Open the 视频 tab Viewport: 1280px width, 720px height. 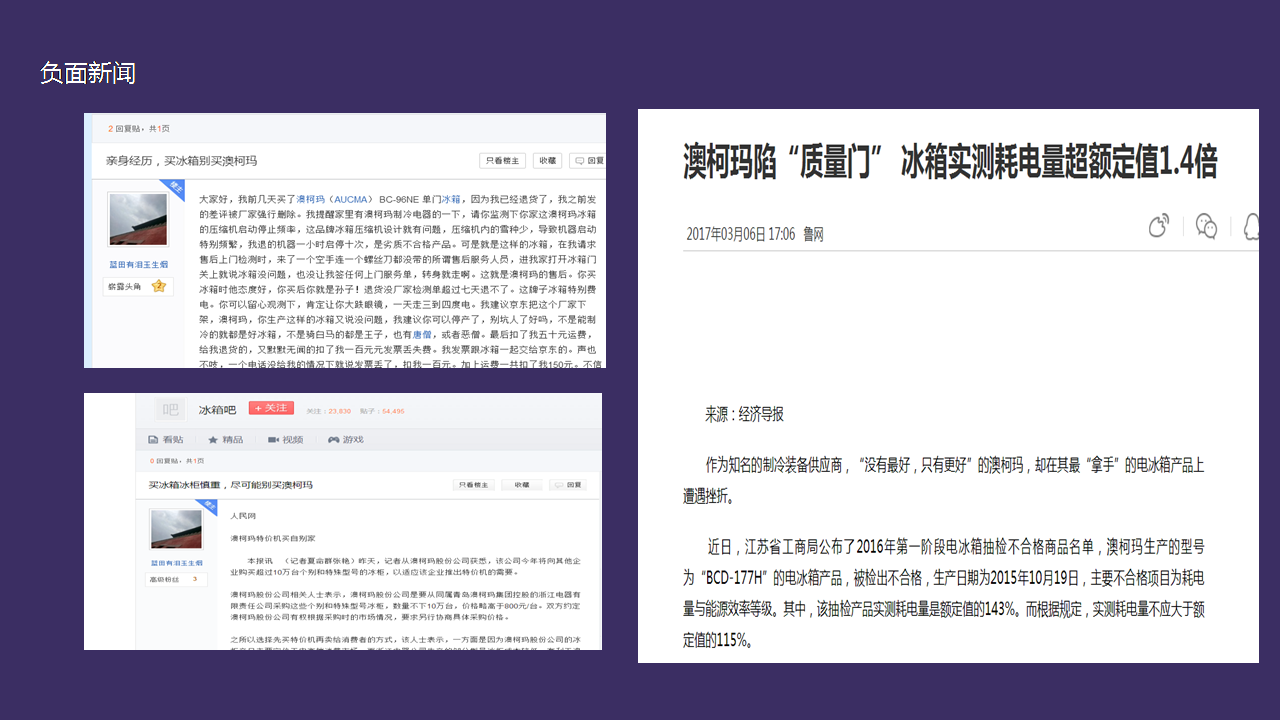tap(285, 439)
